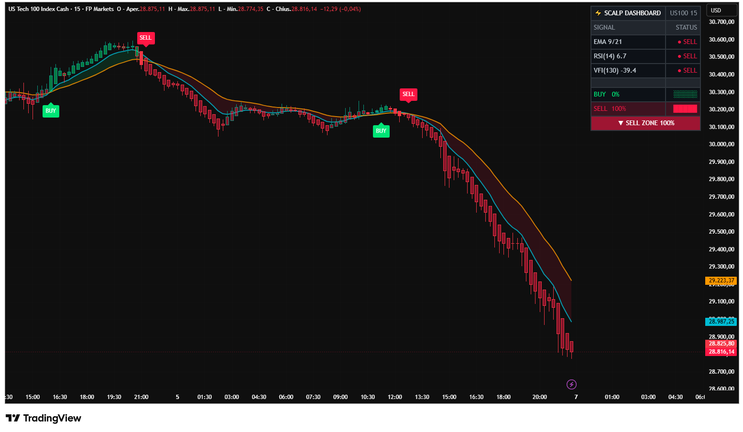Viewport: 743px width, 432px height.
Task: Click the open value 28.875,11 after Aper.
Action: (152, 9)
